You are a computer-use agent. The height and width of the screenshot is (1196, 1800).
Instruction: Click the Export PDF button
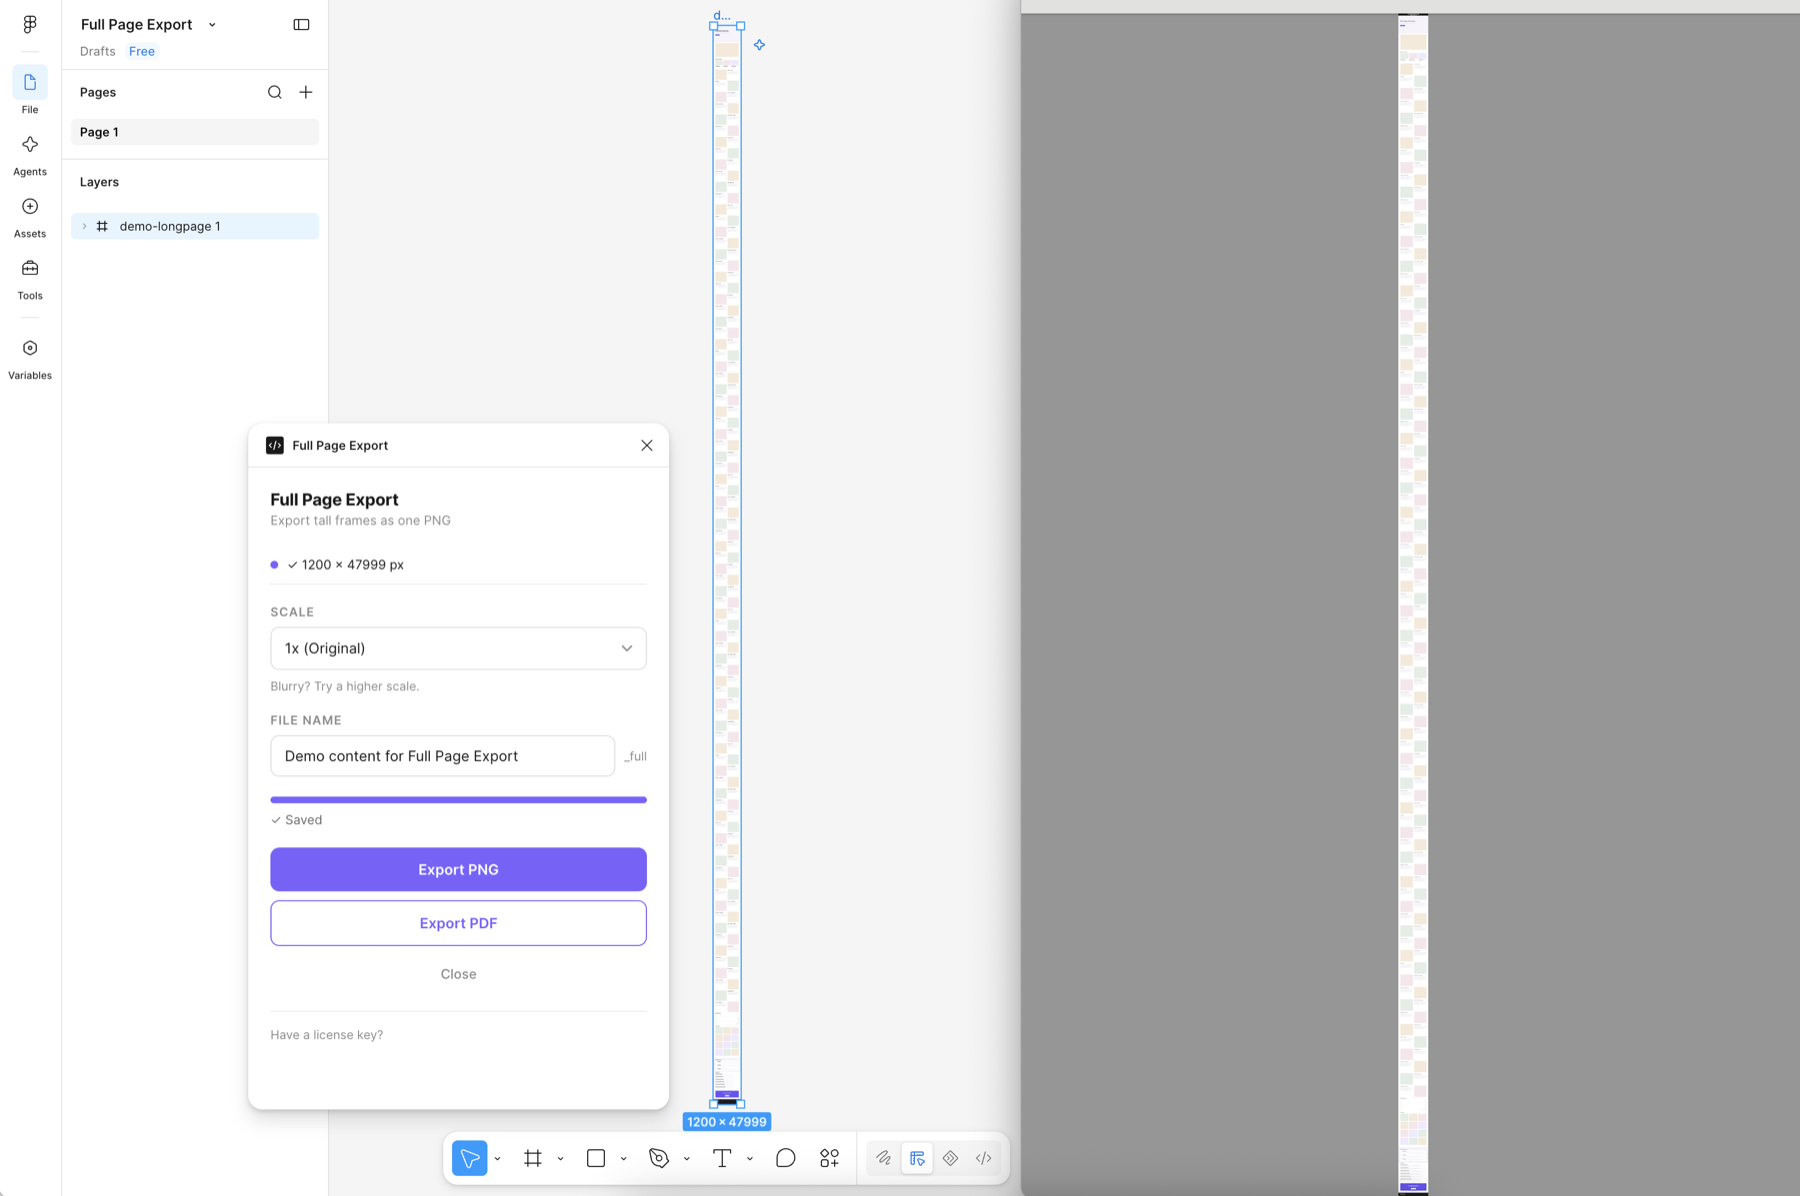(458, 923)
